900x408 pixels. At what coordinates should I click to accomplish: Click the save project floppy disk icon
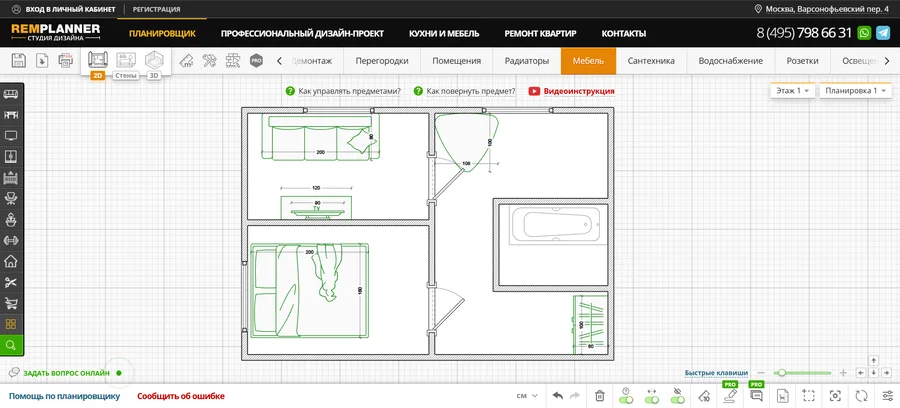[x=18, y=61]
